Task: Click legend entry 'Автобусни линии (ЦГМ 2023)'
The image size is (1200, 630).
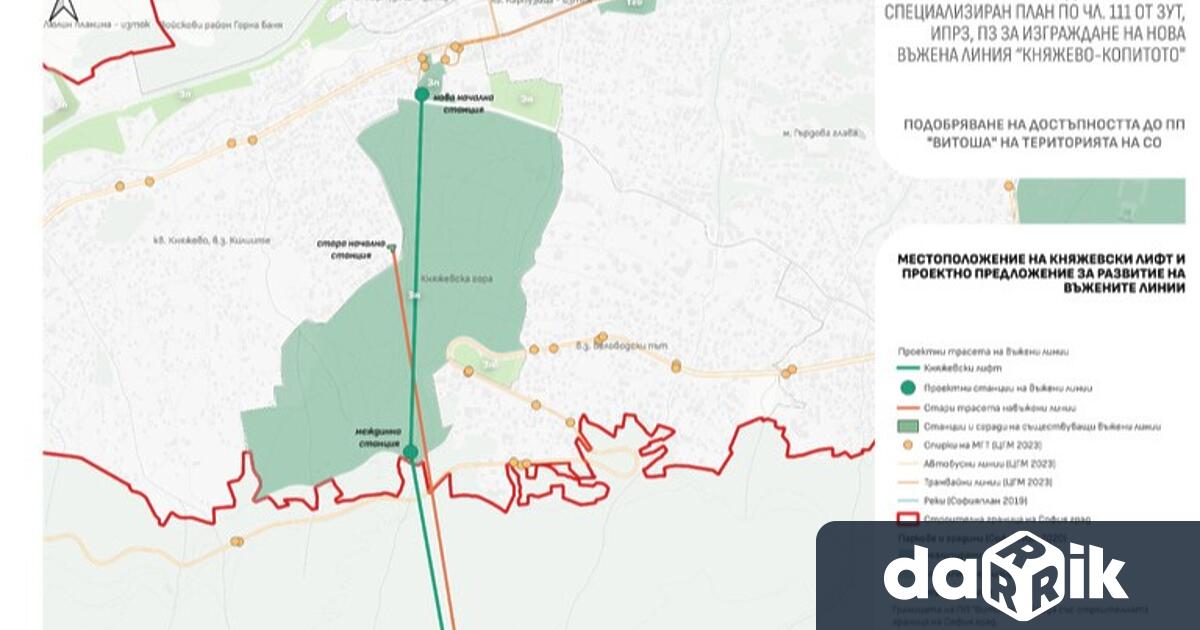Action: (x=990, y=464)
